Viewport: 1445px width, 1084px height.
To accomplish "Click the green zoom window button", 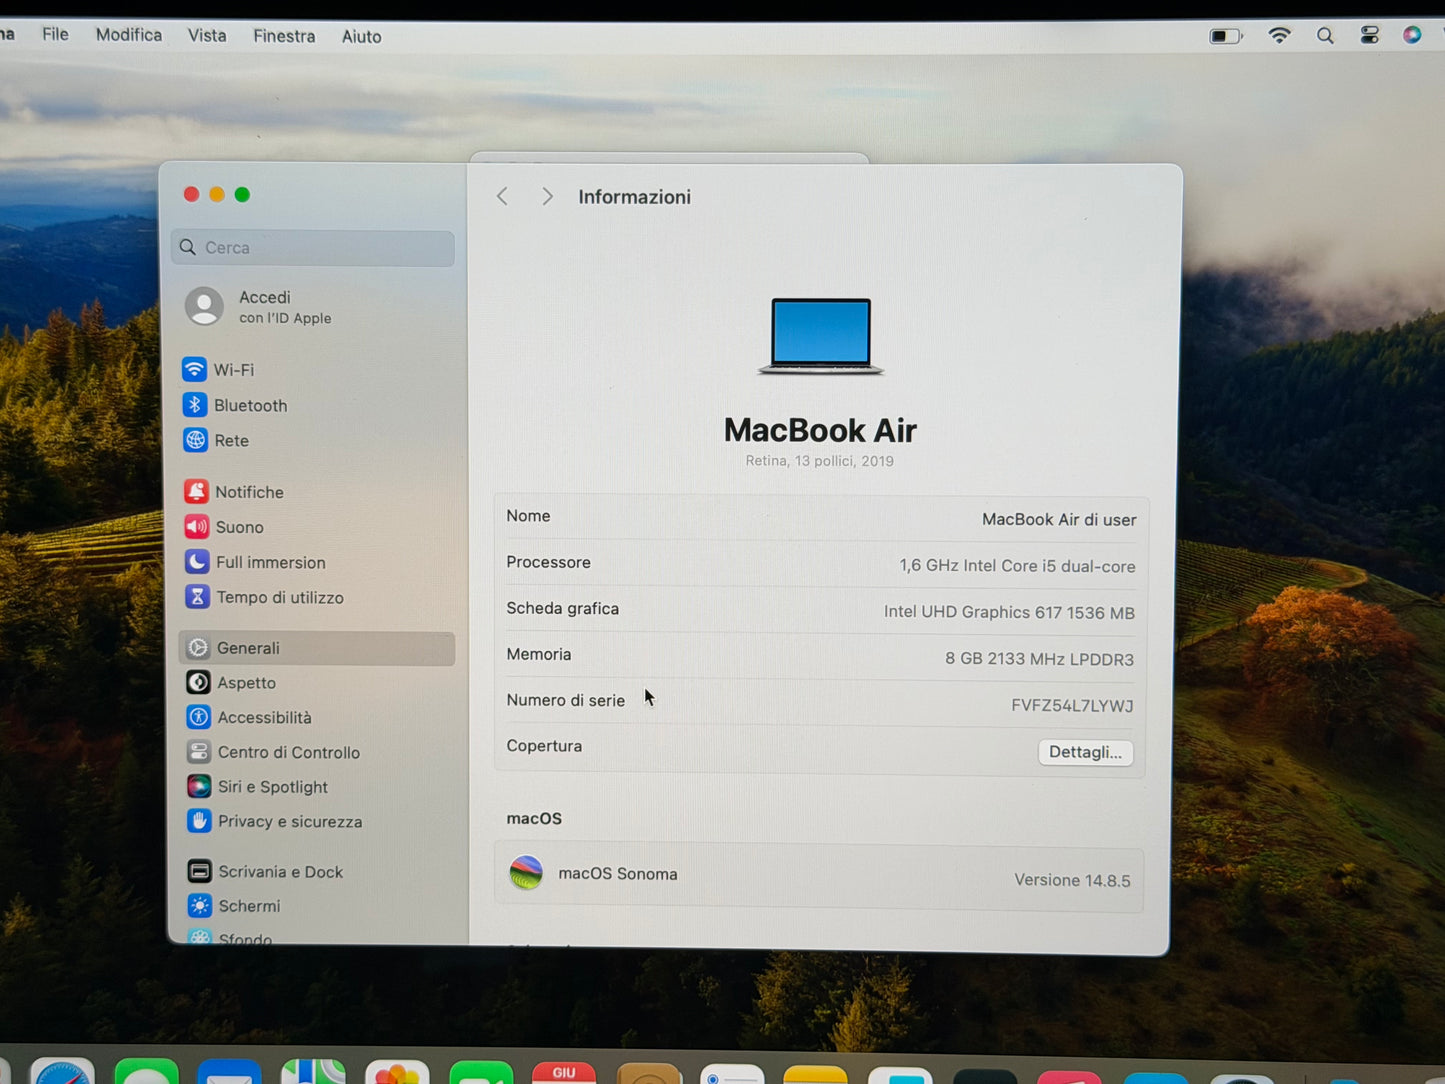I will click(x=242, y=194).
